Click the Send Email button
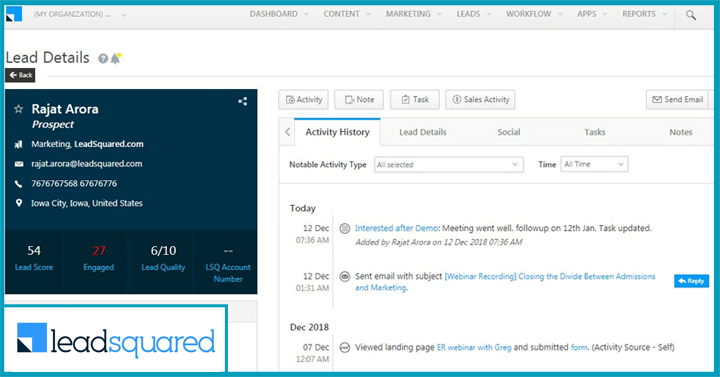The height and width of the screenshot is (377, 720). coord(677,100)
